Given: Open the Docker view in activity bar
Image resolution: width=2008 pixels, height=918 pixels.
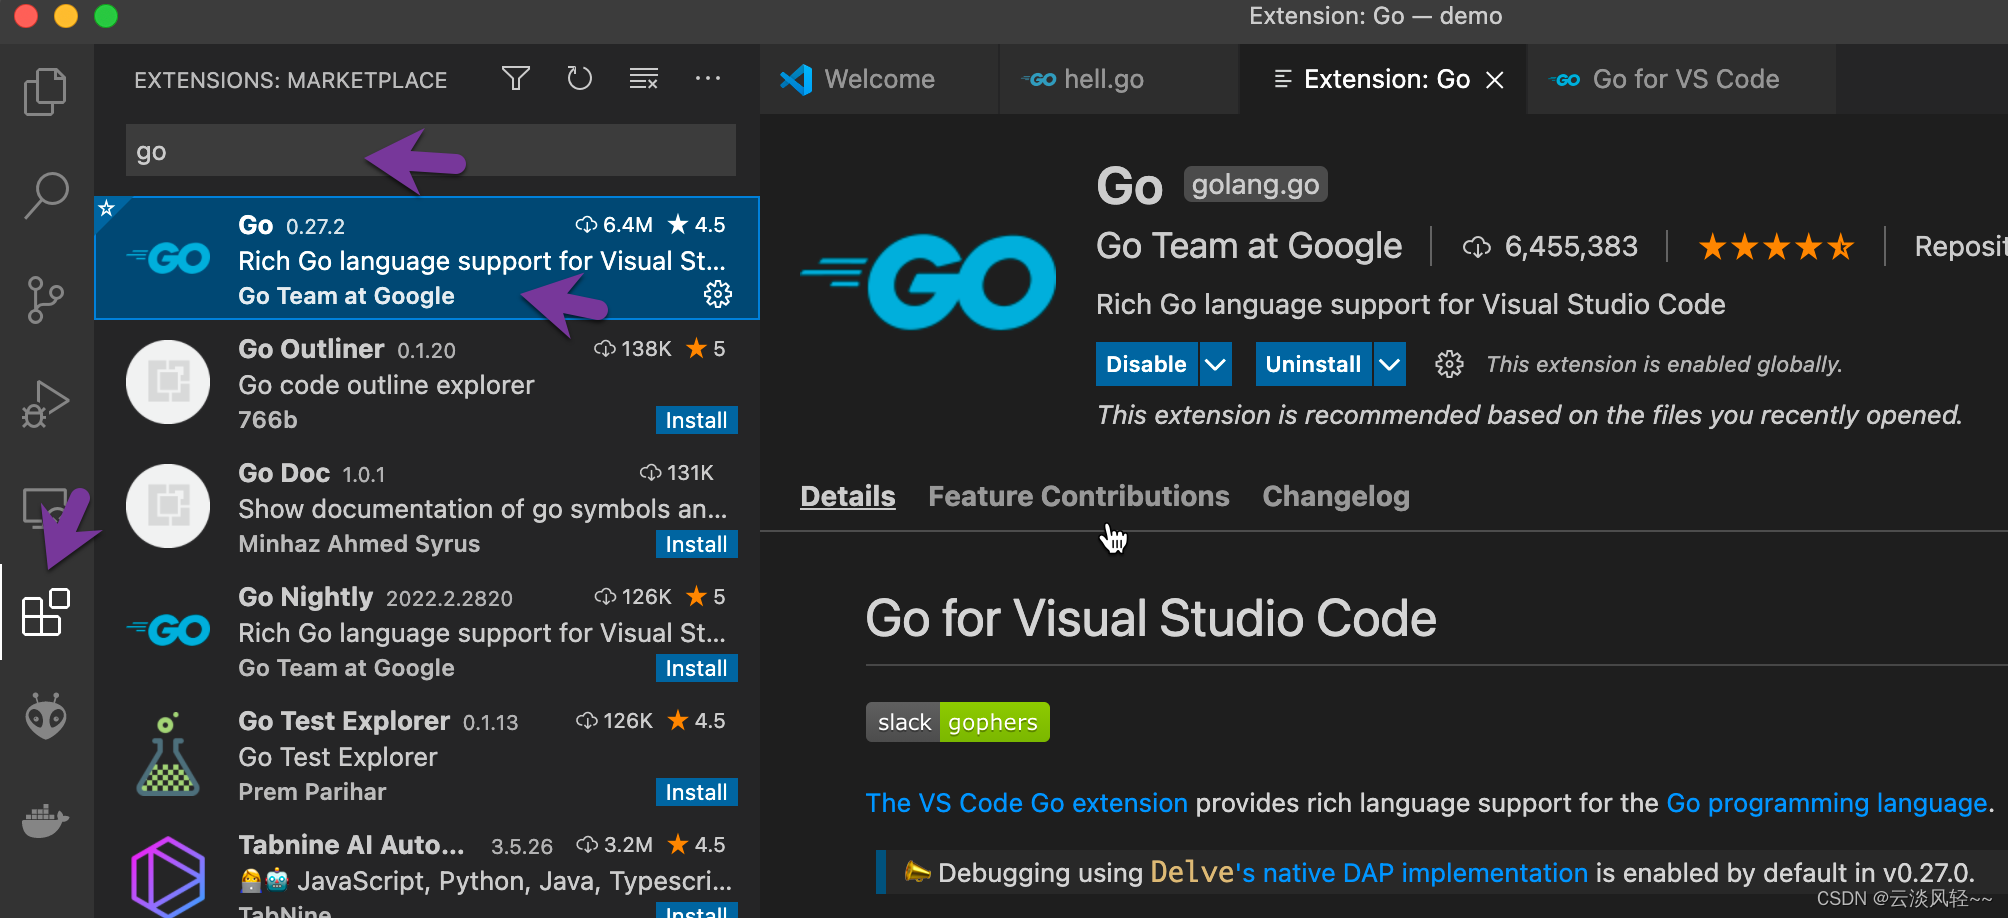Looking at the screenshot, I should click(x=45, y=820).
